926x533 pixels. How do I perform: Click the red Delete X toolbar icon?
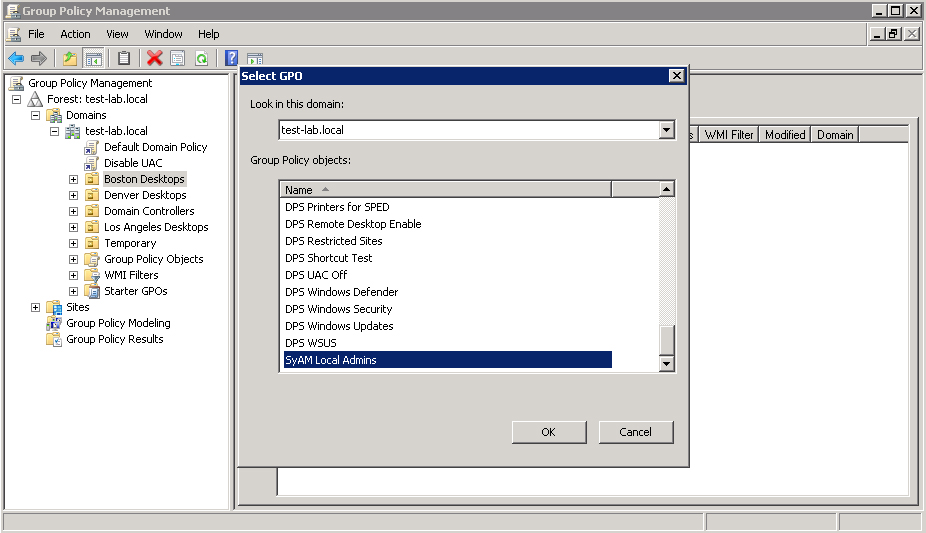[154, 59]
